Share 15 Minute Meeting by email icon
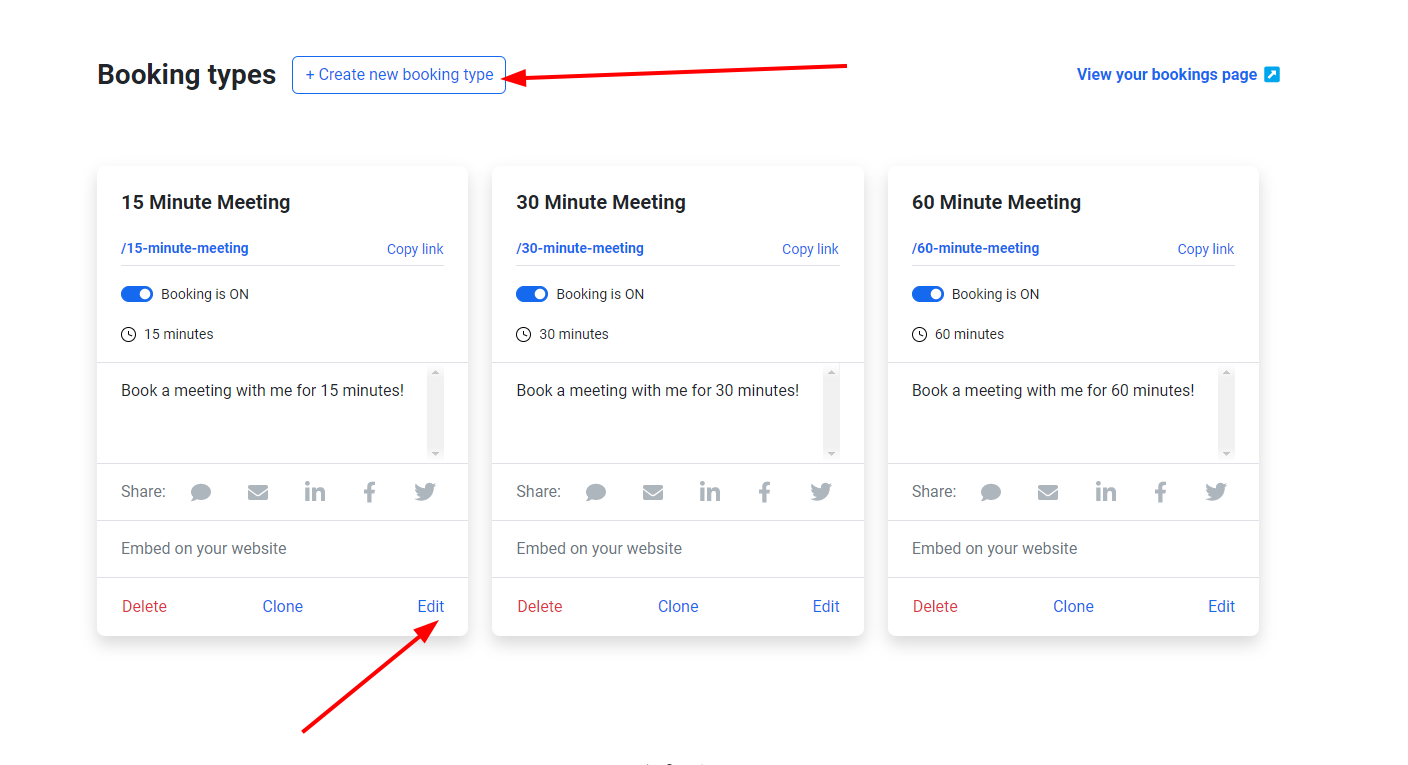The height and width of the screenshot is (765, 1408). (258, 492)
